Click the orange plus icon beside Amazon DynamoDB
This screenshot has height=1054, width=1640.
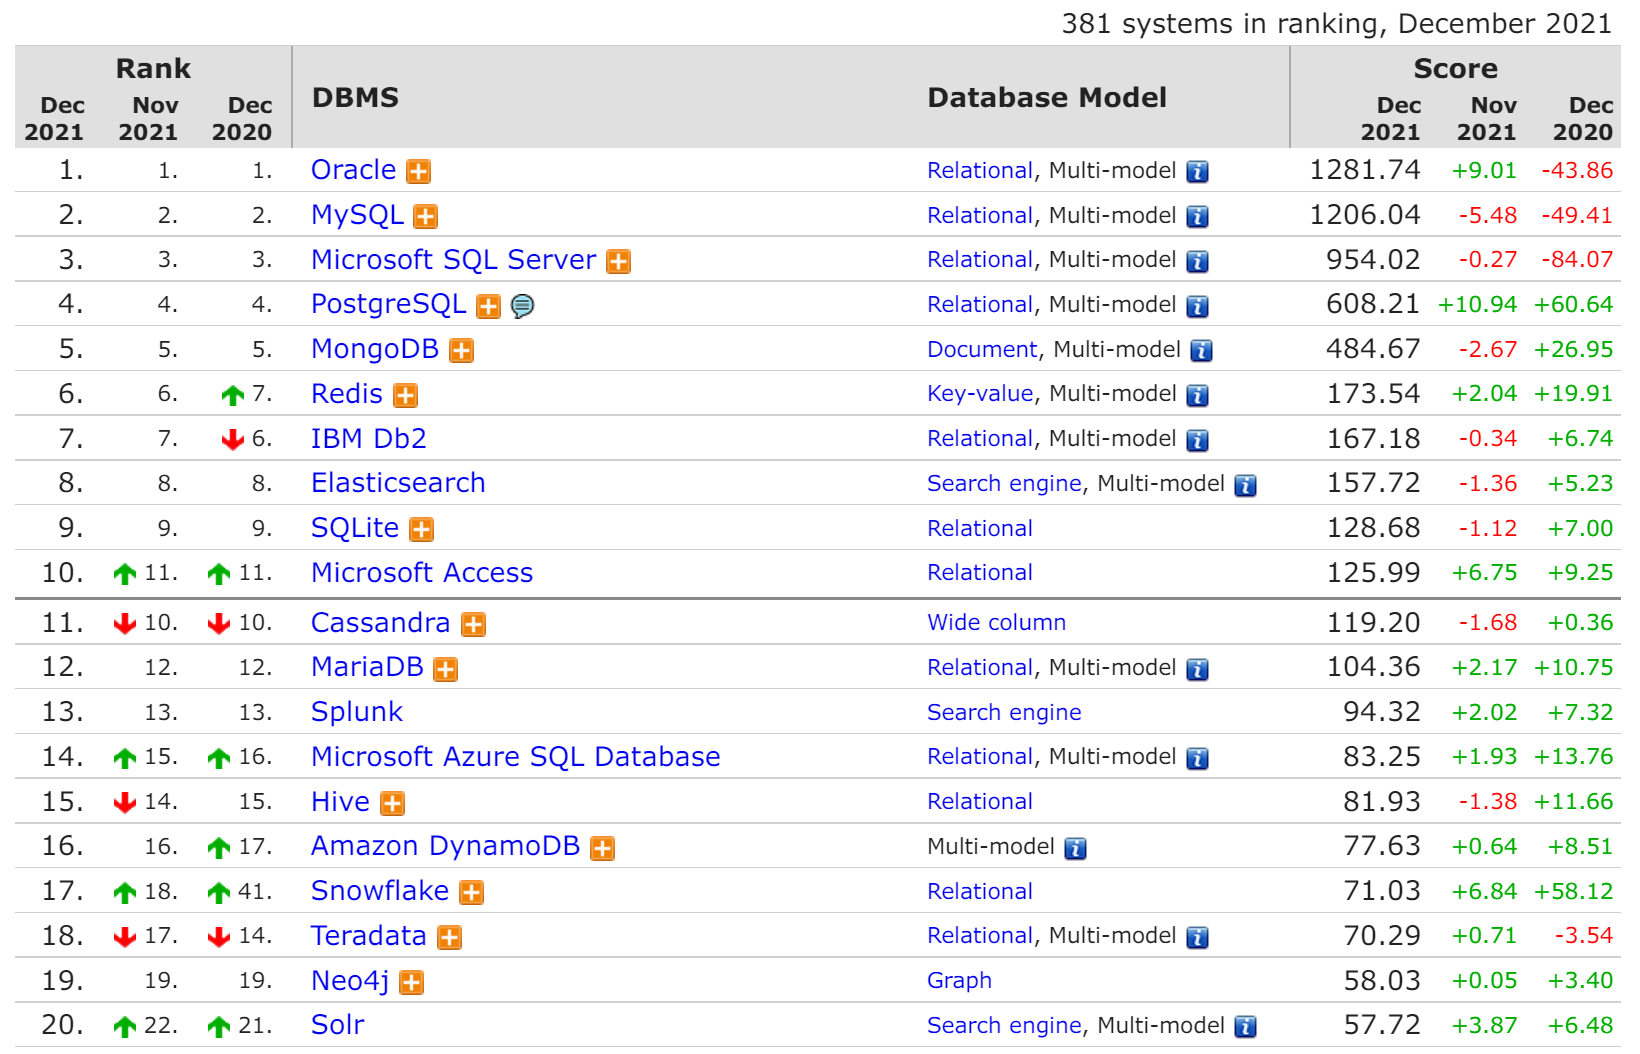602,849
